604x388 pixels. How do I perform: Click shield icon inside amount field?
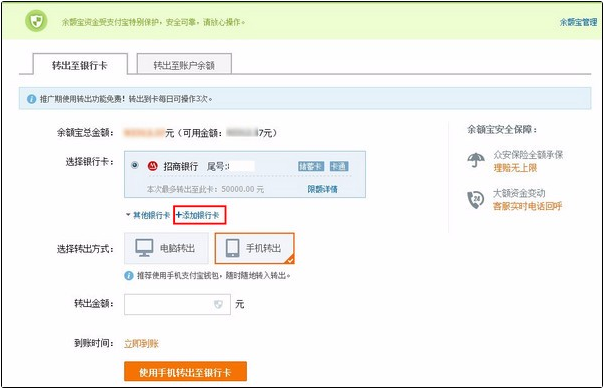point(218,305)
